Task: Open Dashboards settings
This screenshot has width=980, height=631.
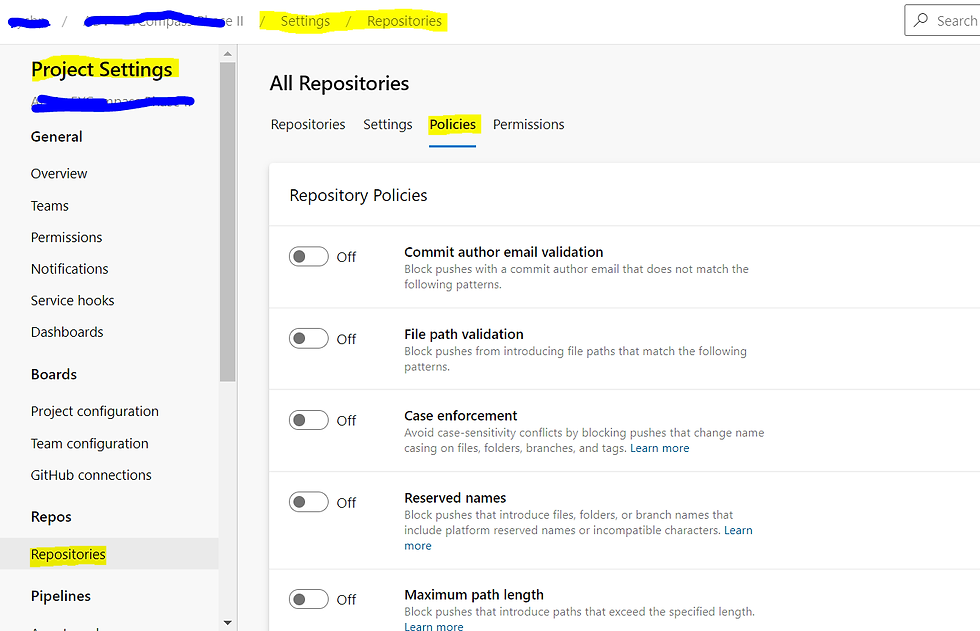Action: tap(67, 332)
